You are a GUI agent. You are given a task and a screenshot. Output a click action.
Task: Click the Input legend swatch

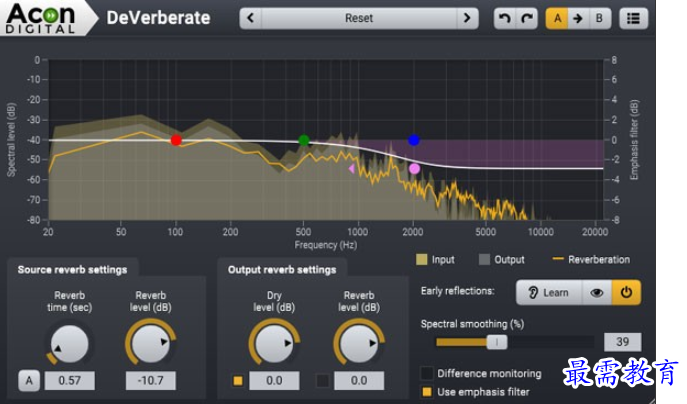(x=421, y=259)
